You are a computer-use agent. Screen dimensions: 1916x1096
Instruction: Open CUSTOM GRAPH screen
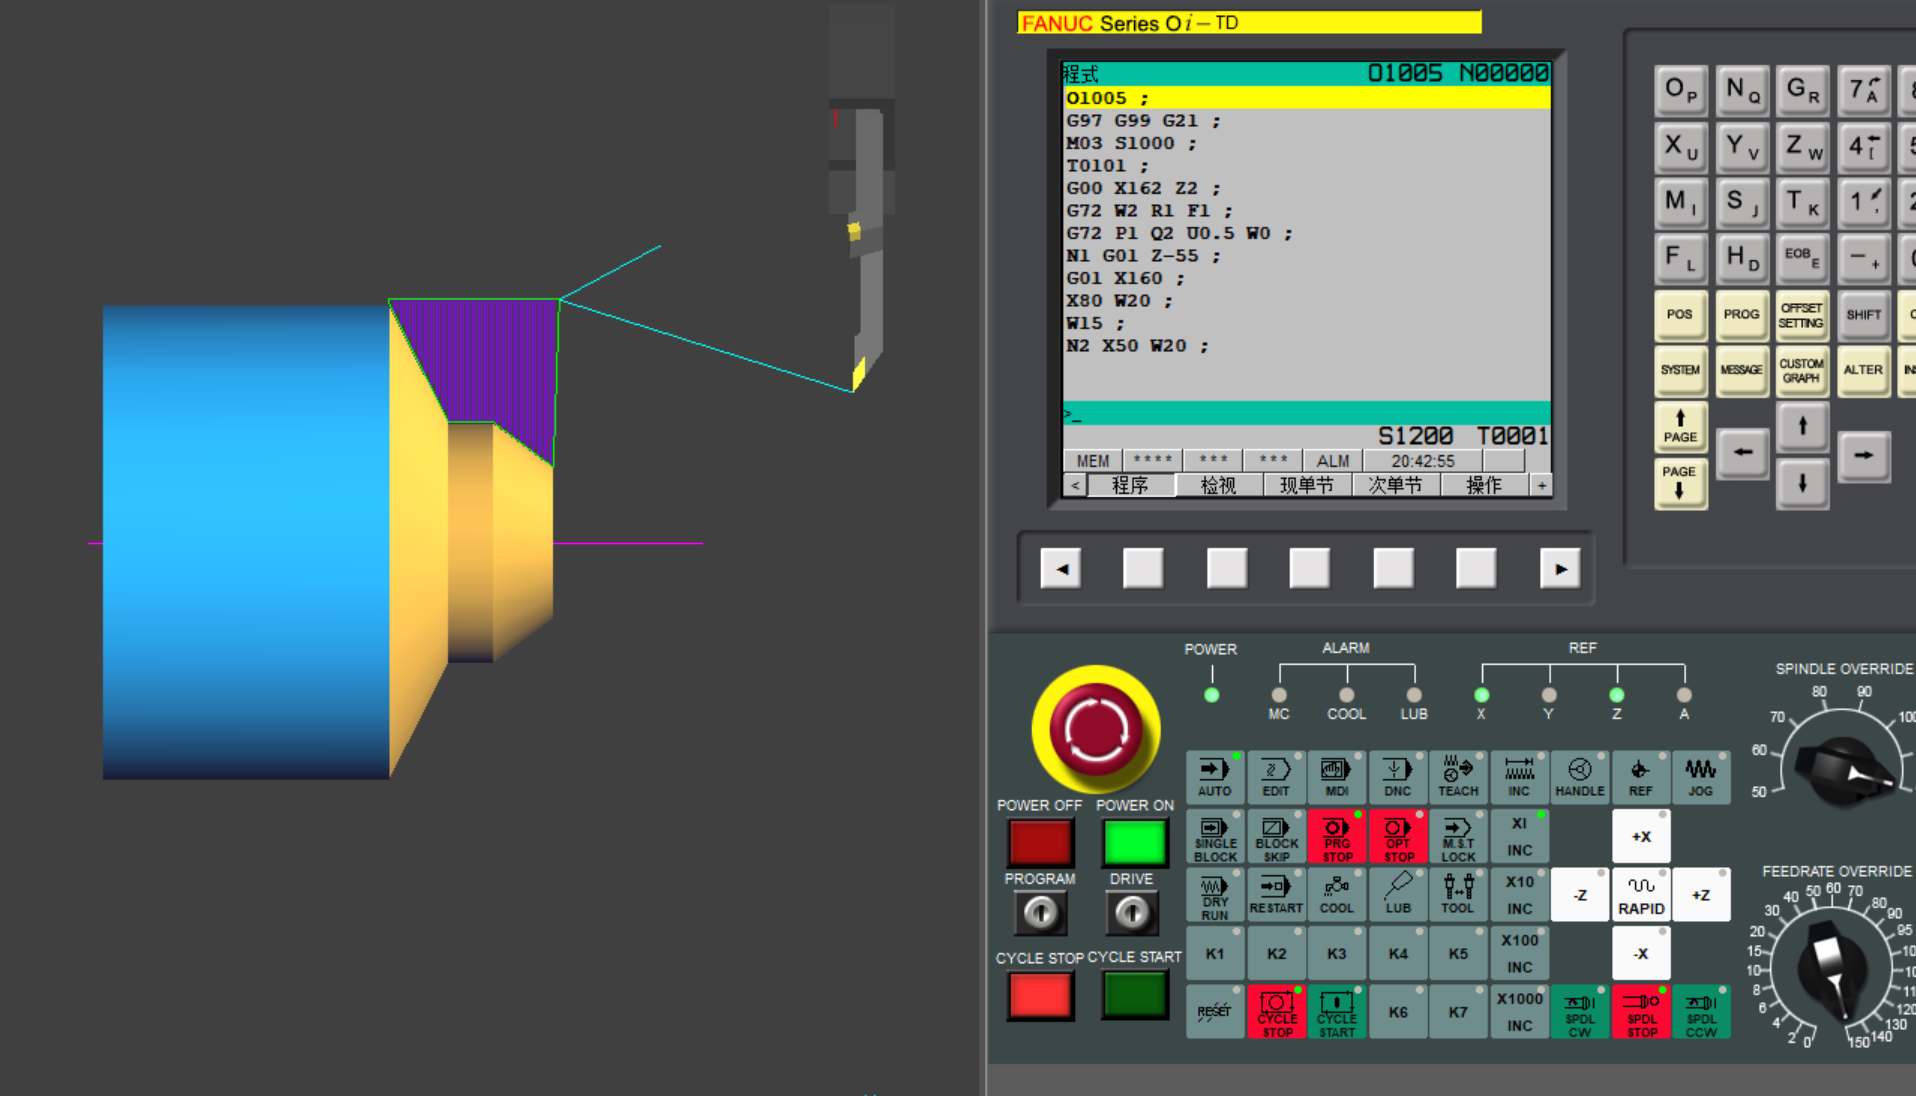point(1802,370)
